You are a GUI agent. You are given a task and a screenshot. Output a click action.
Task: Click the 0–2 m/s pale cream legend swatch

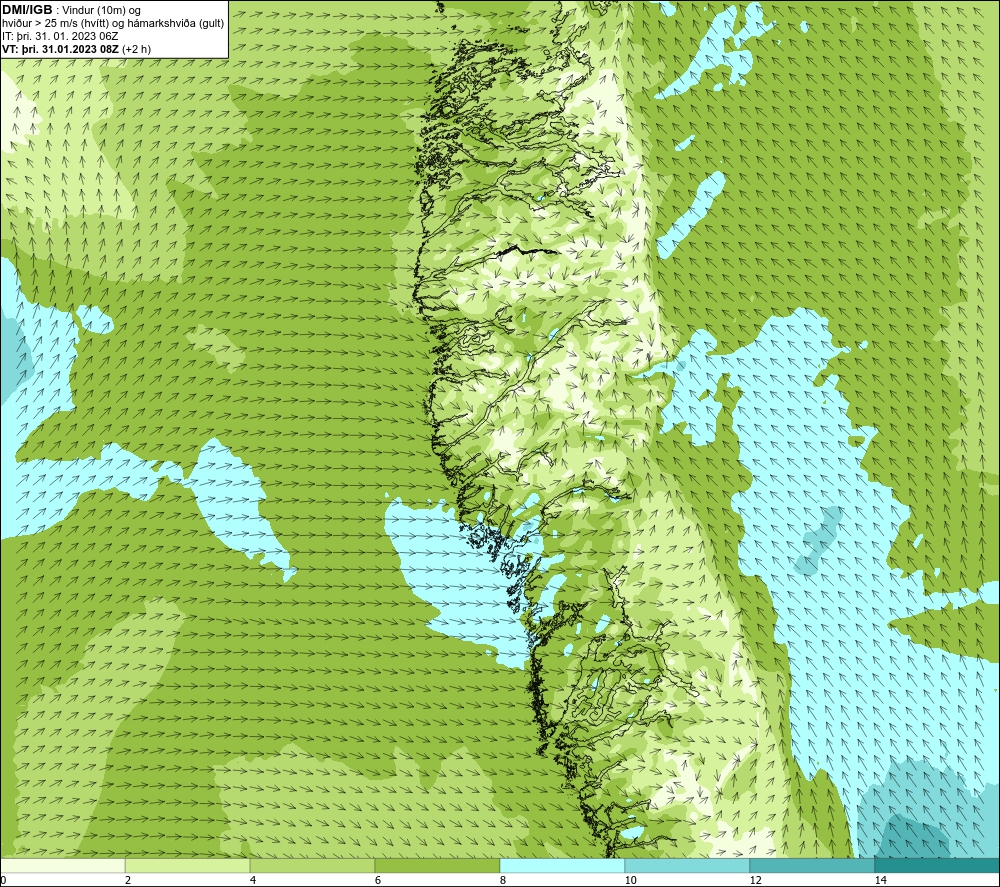[62, 866]
